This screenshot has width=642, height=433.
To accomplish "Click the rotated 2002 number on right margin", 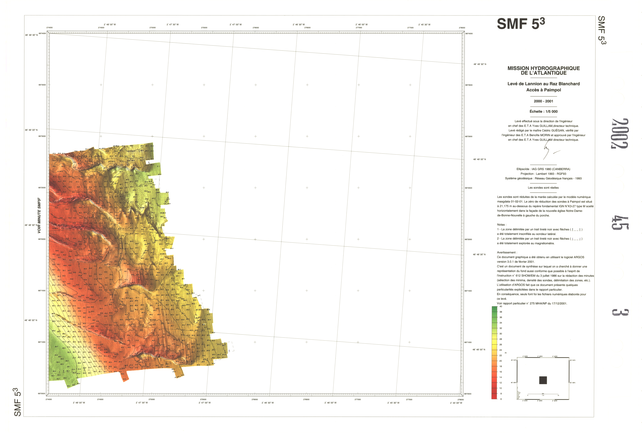I will coord(618,130).
